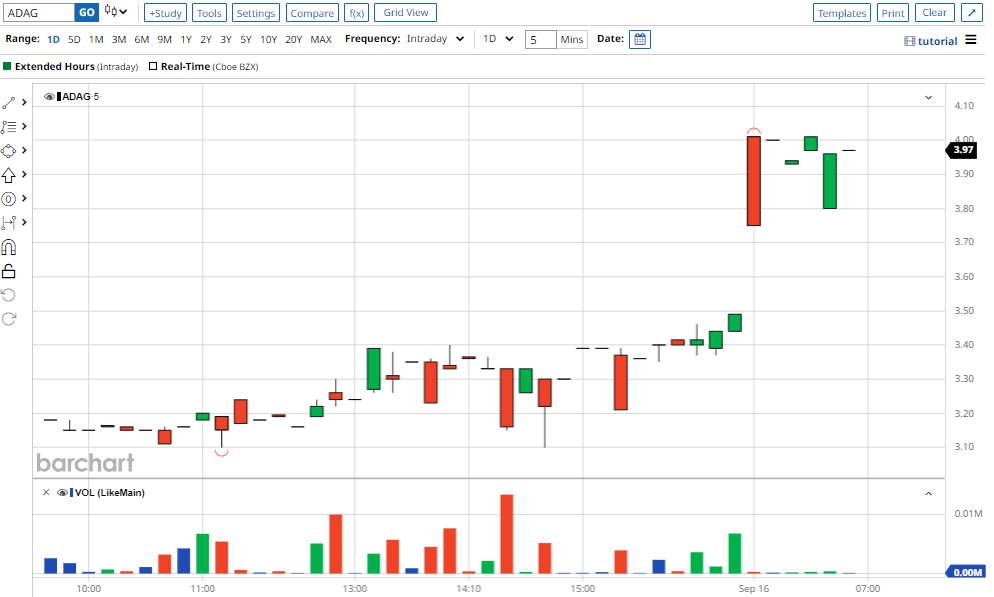Image resolution: width=994 pixels, height=597 pixels.
Task: Click the Compare button
Action: pos(312,13)
